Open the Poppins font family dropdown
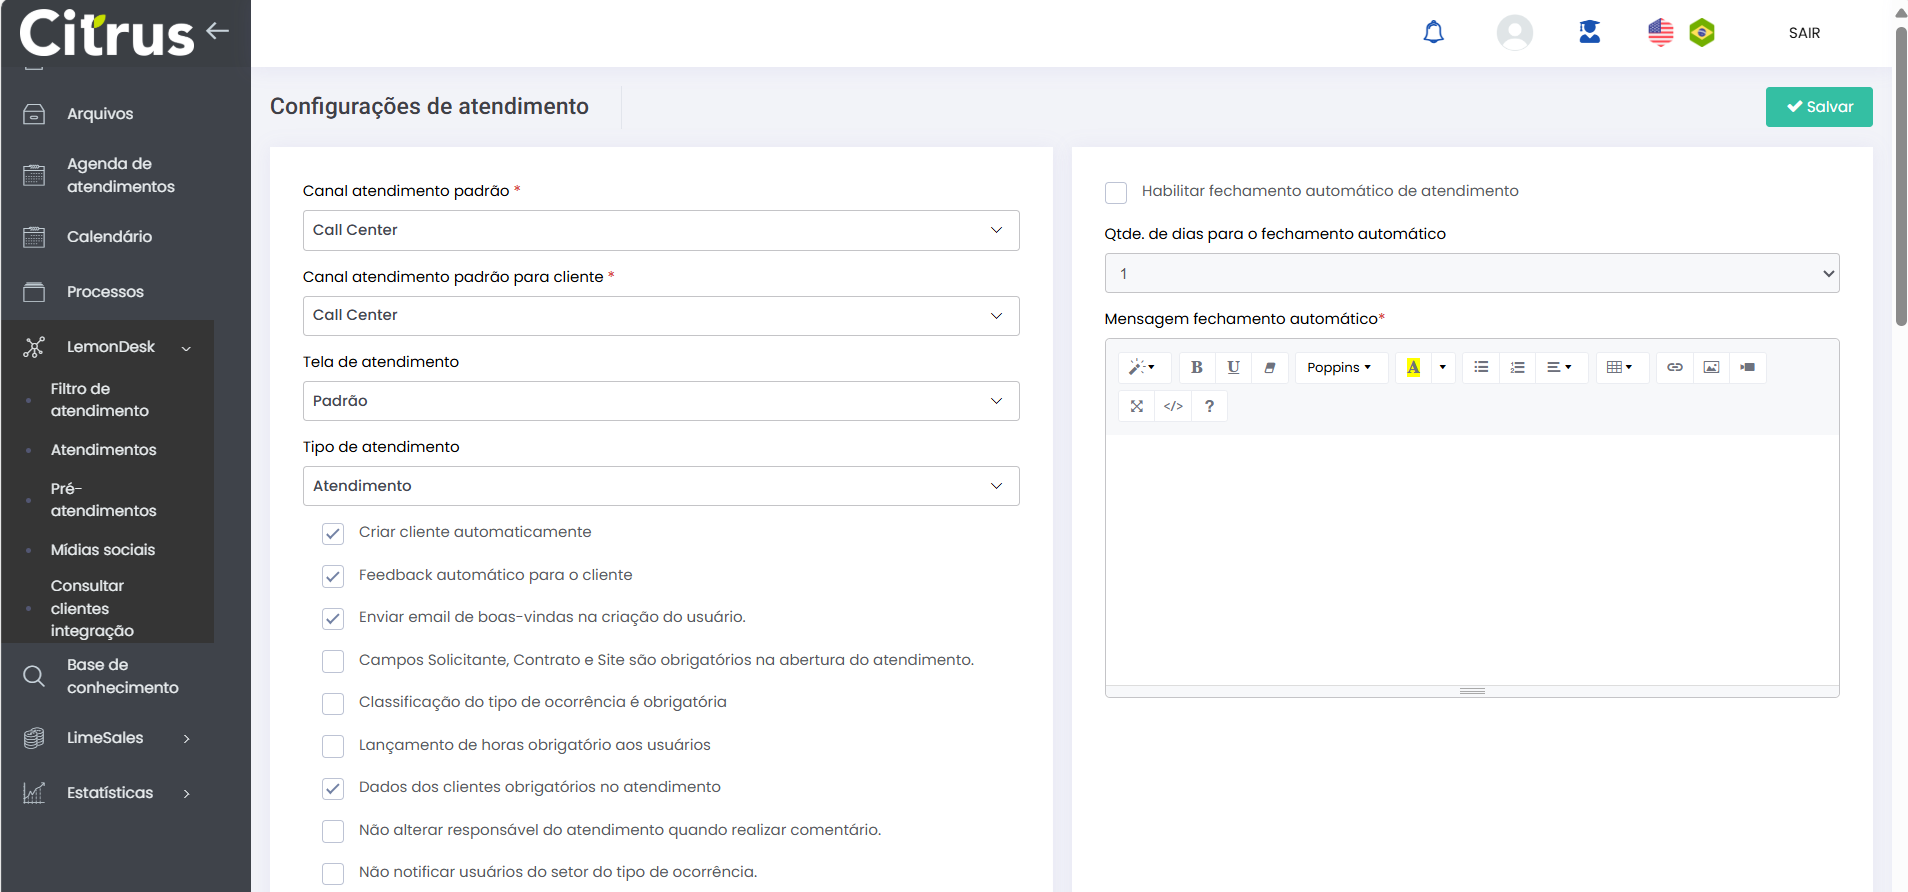Viewport: 1908px width, 892px height. tap(1339, 367)
